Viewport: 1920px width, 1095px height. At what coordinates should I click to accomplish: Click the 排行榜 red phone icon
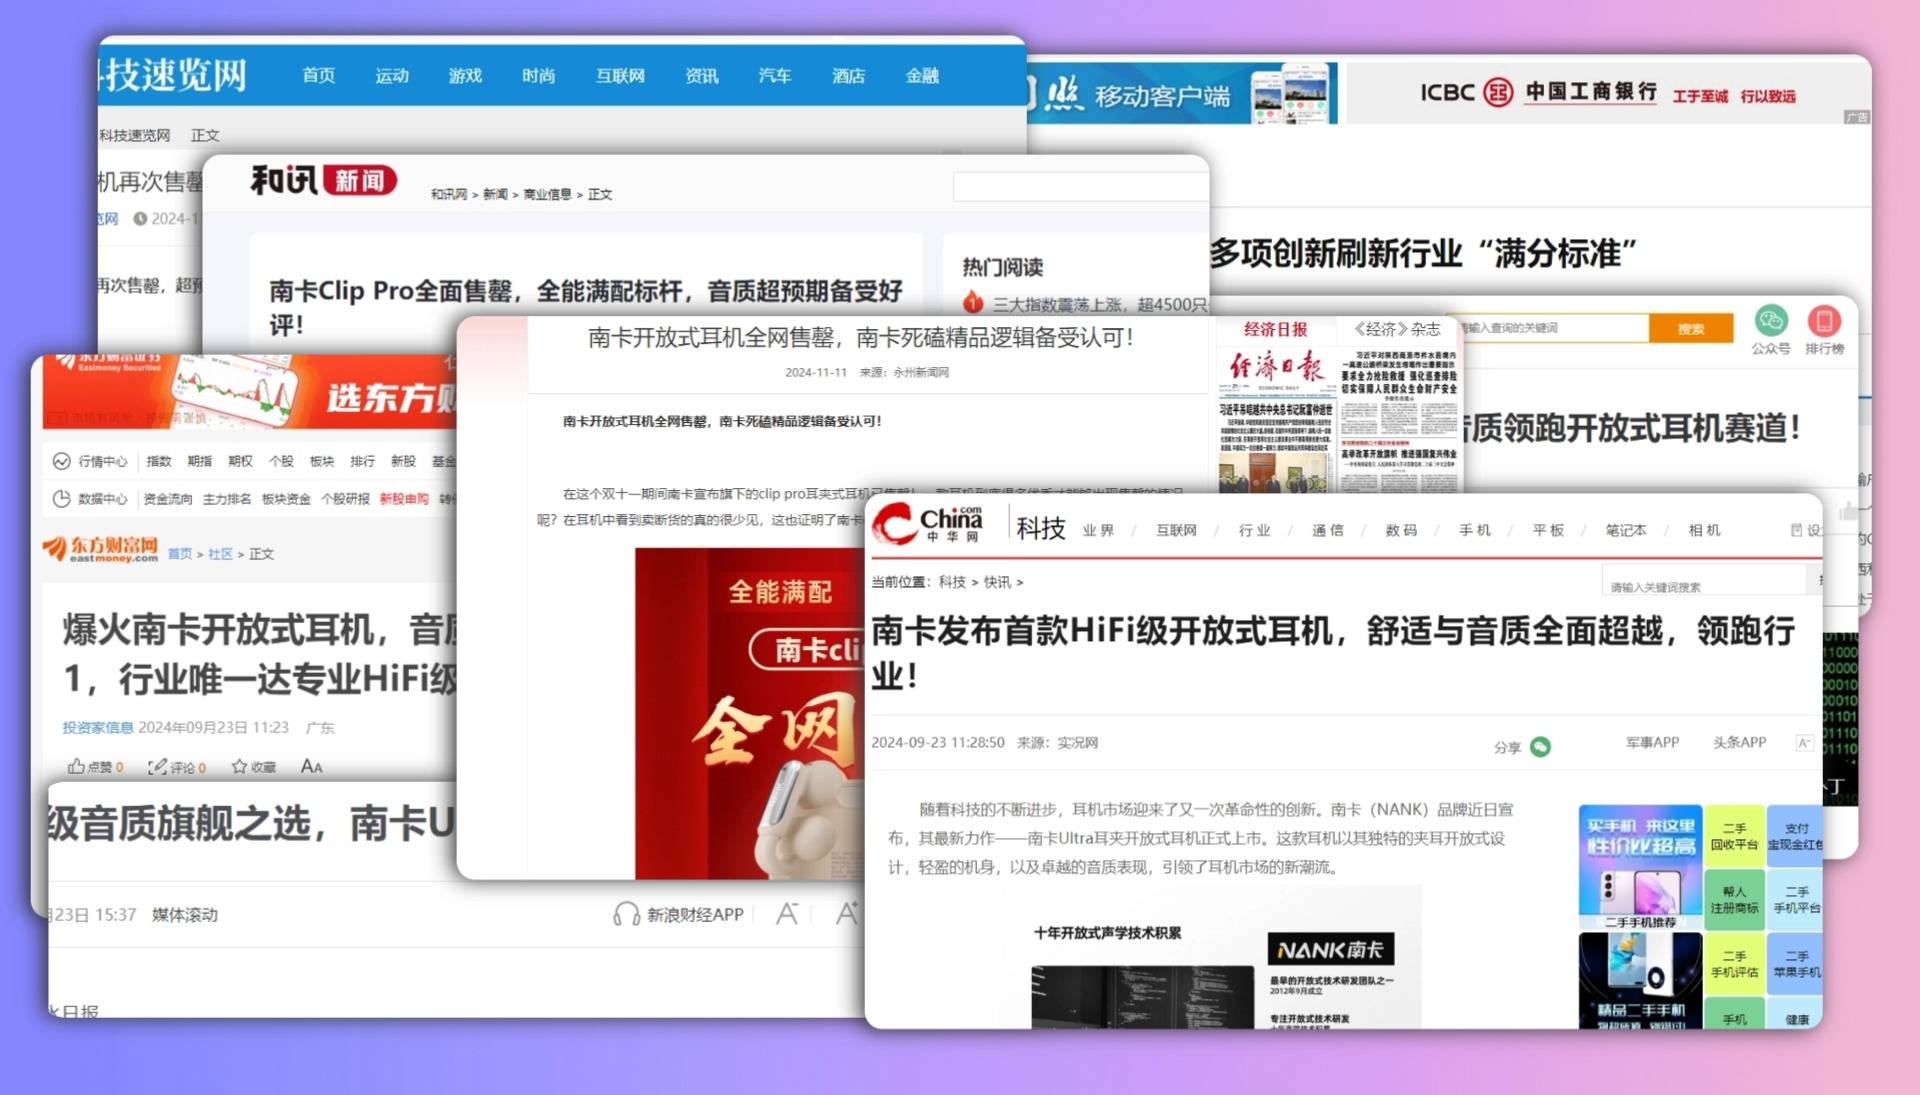1824,321
